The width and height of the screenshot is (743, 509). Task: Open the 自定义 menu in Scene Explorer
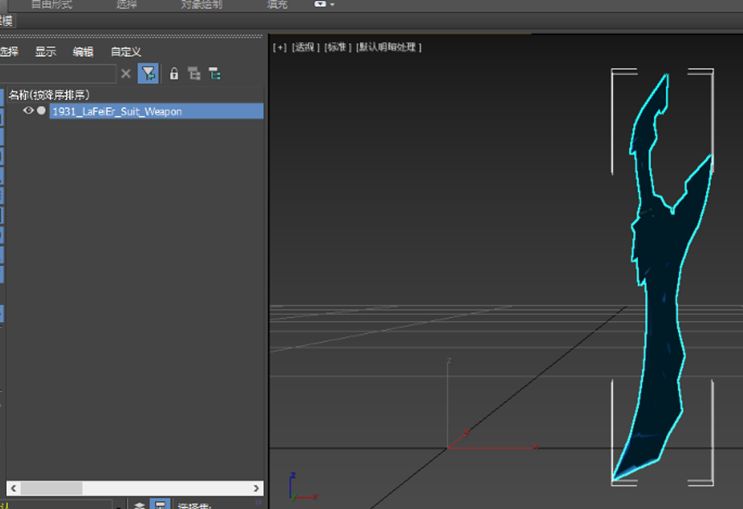click(126, 52)
